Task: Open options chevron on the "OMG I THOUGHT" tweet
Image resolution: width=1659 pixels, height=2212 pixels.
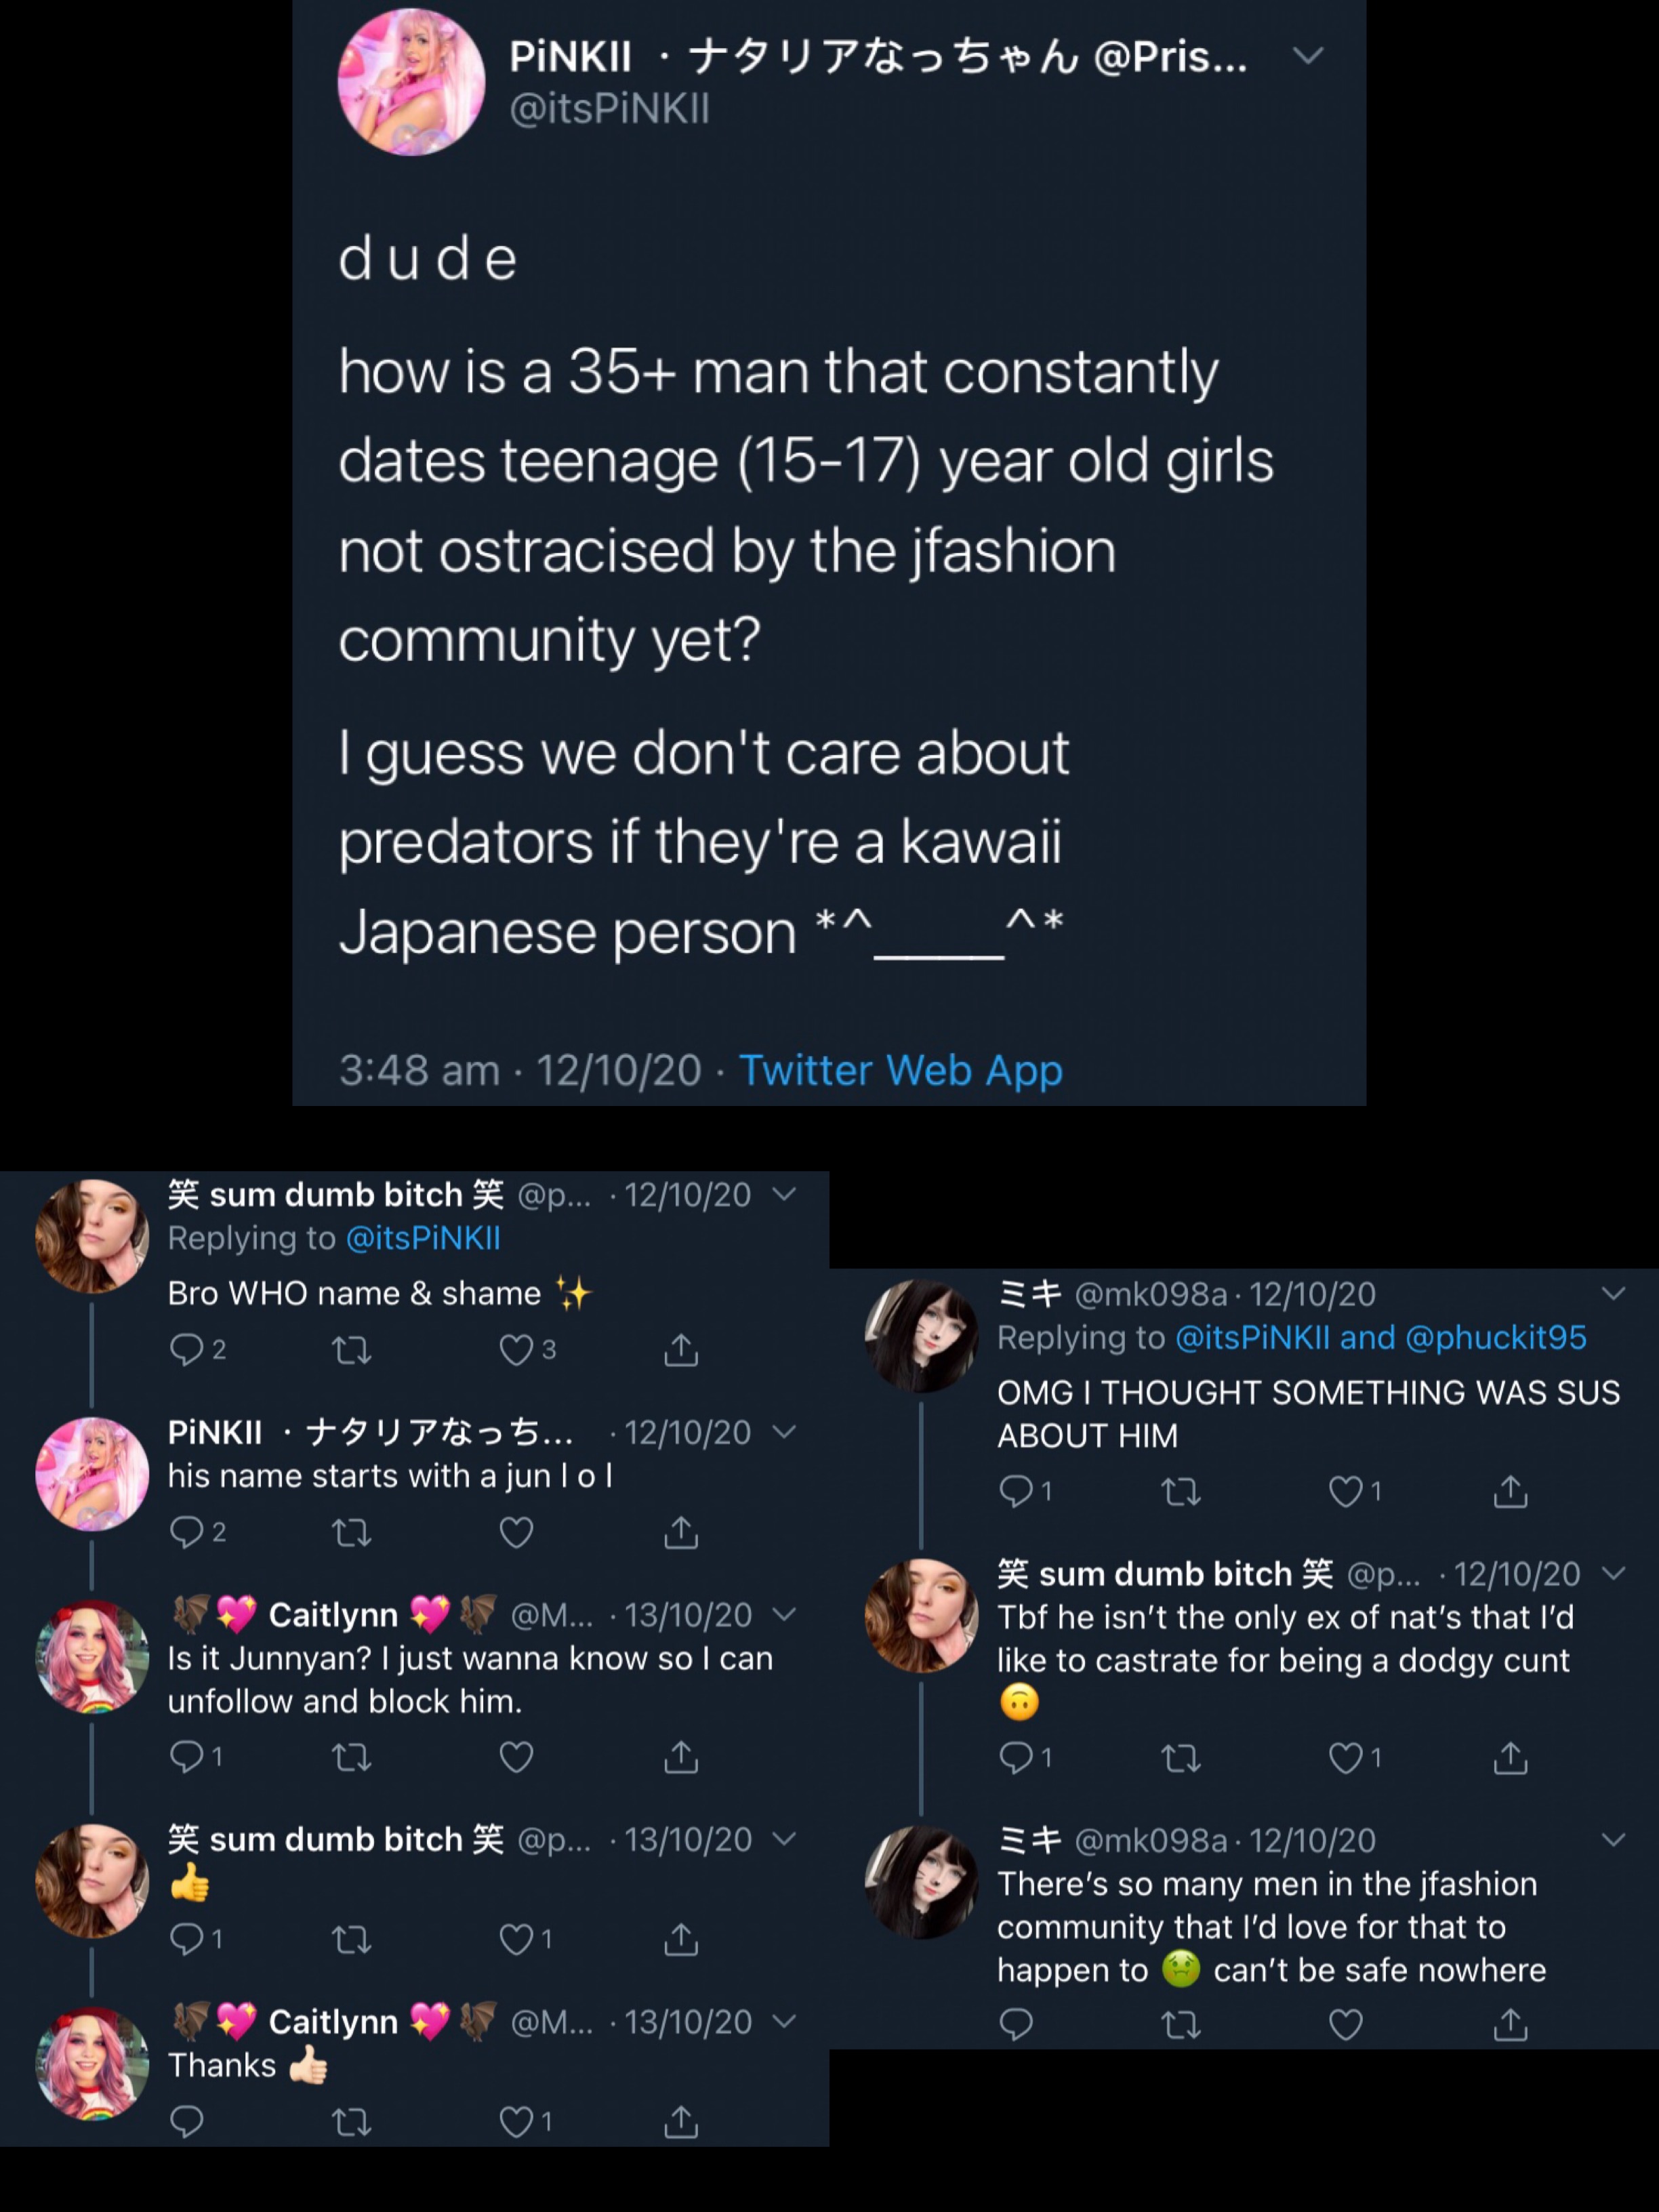Action: pos(1613,1293)
